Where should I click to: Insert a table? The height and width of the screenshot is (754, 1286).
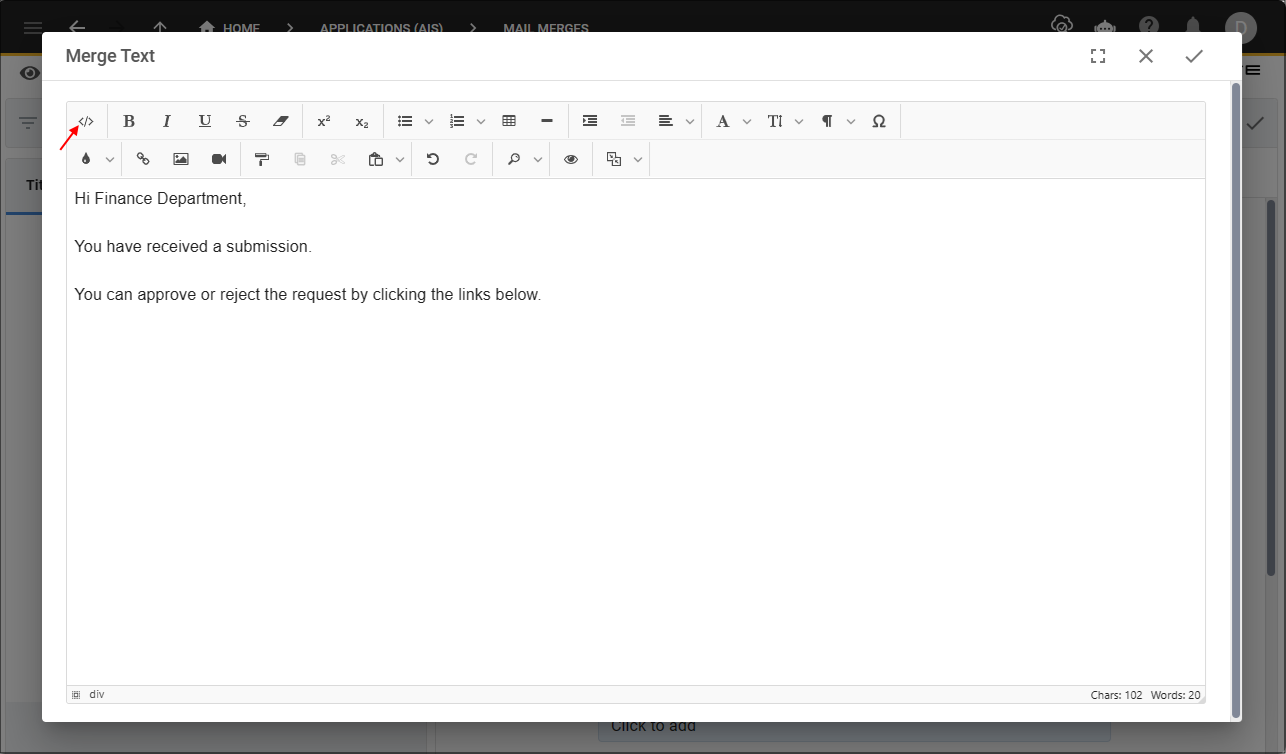pos(509,121)
